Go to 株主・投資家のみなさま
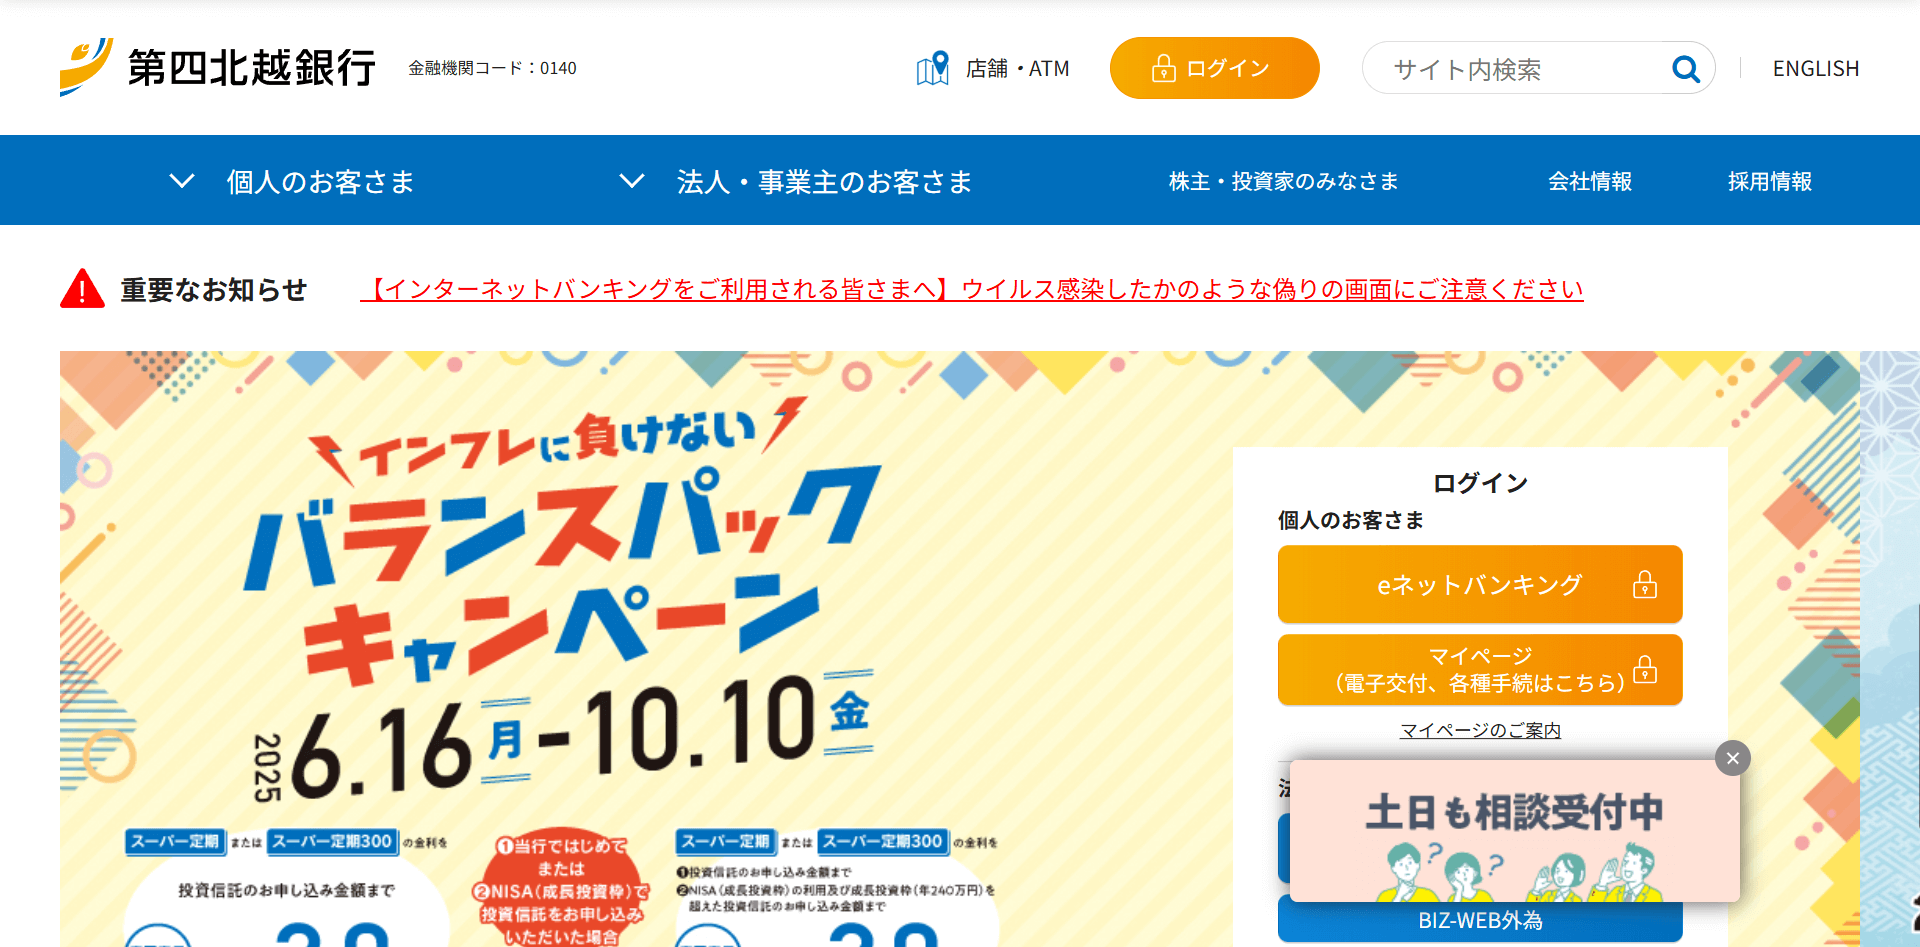This screenshot has width=1920, height=947. (1283, 181)
